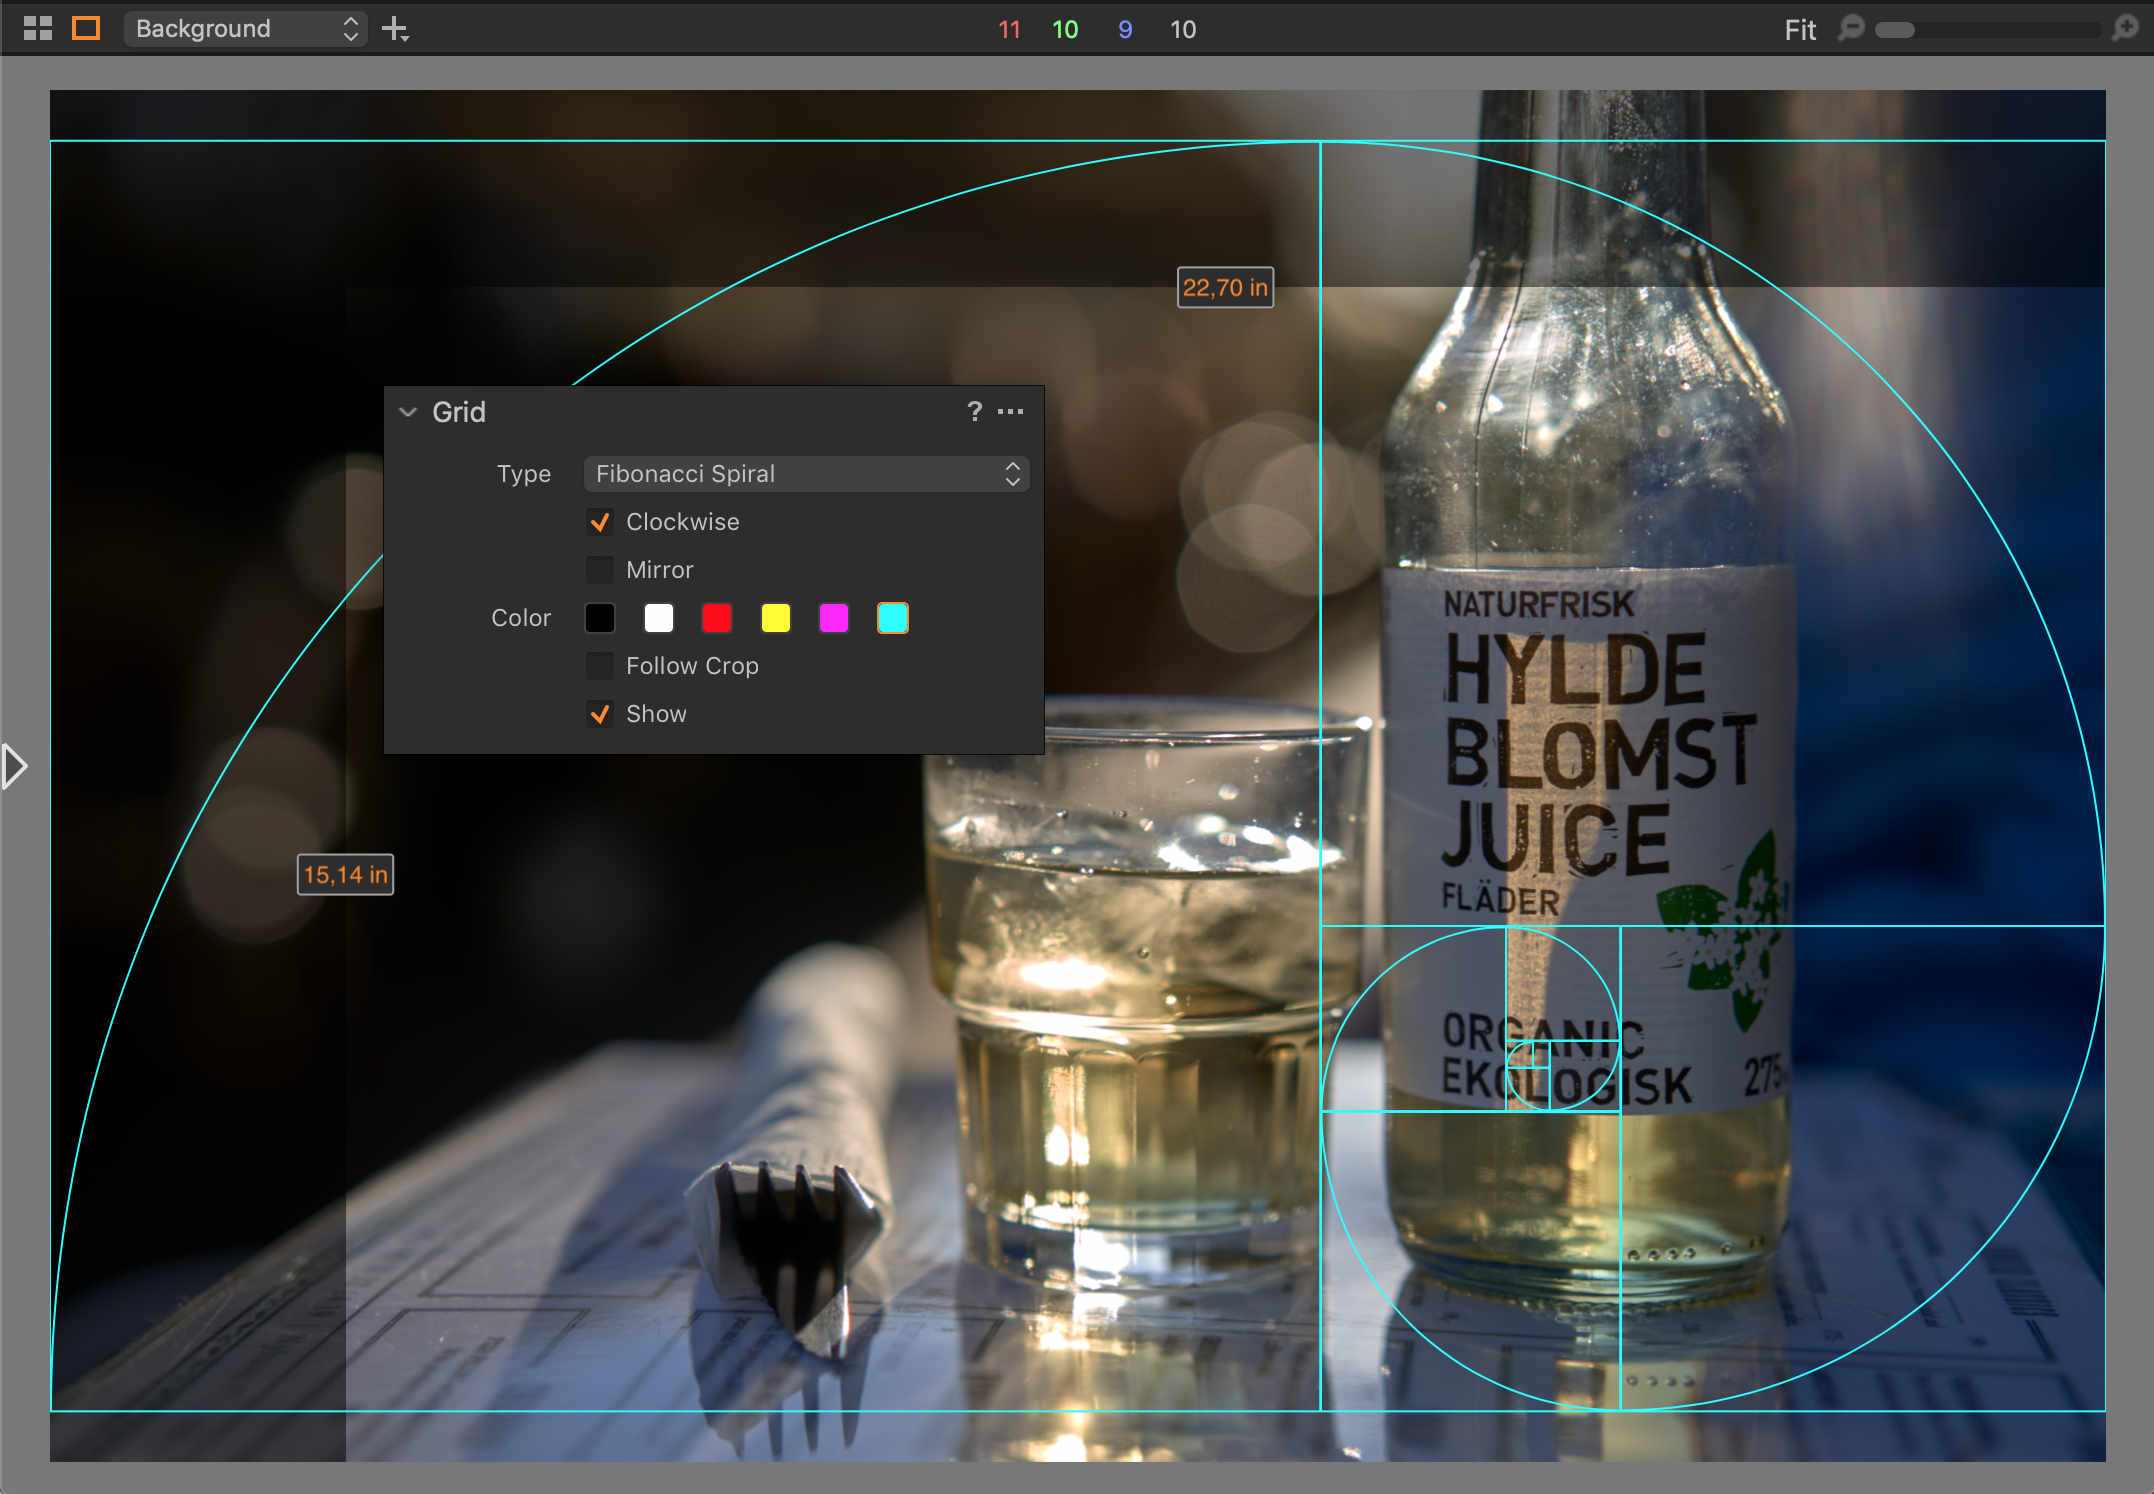Click the Fit zoom button
Screen dimensions: 2154x1494
tap(1799, 29)
